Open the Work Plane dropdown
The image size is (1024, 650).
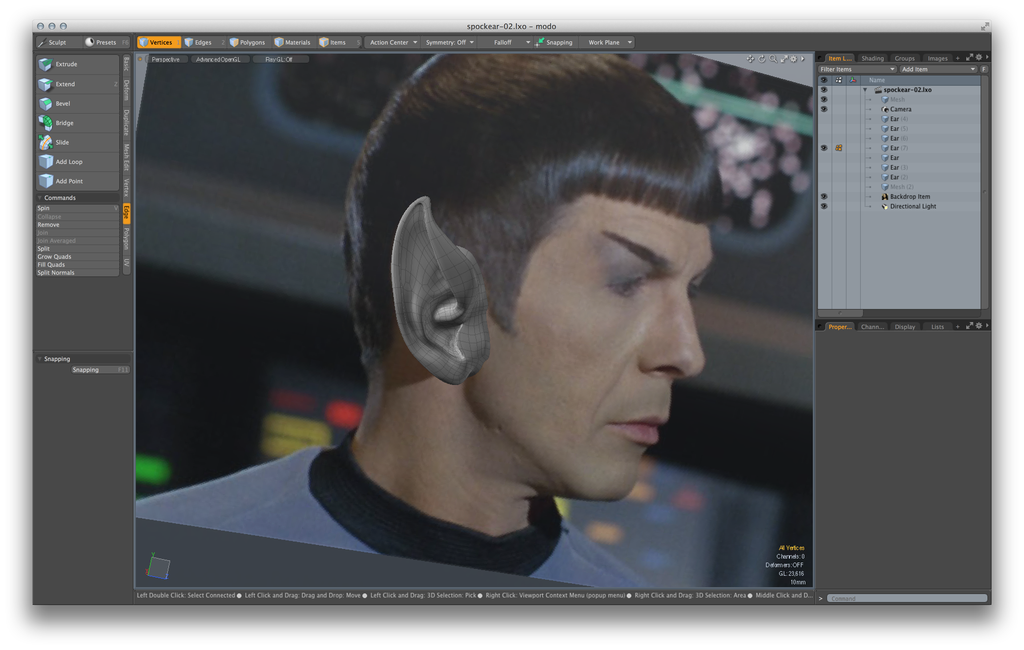click(607, 42)
